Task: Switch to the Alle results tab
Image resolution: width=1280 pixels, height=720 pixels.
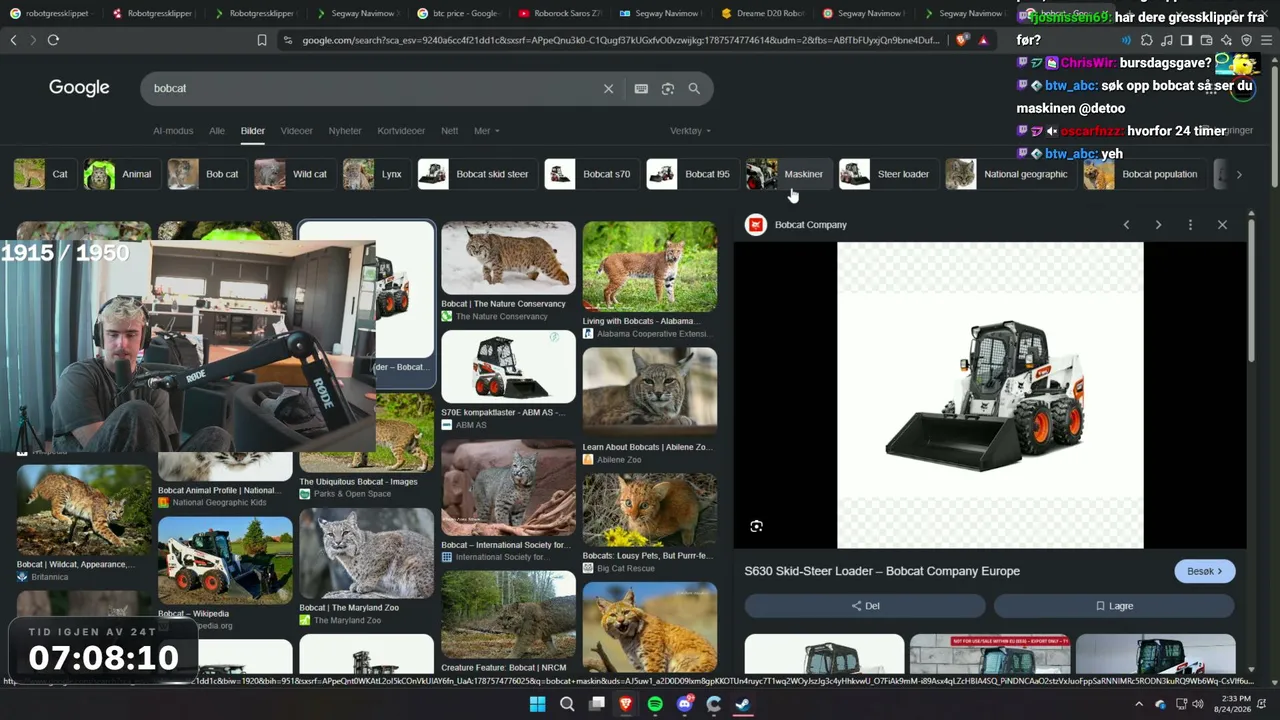Action: (217, 131)
